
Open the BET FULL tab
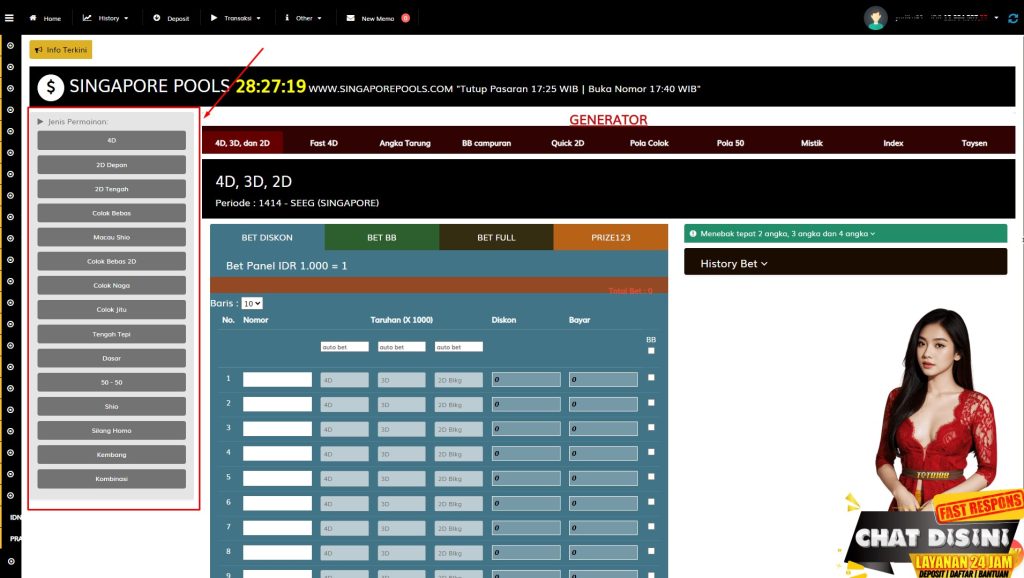tap(496, 237)
